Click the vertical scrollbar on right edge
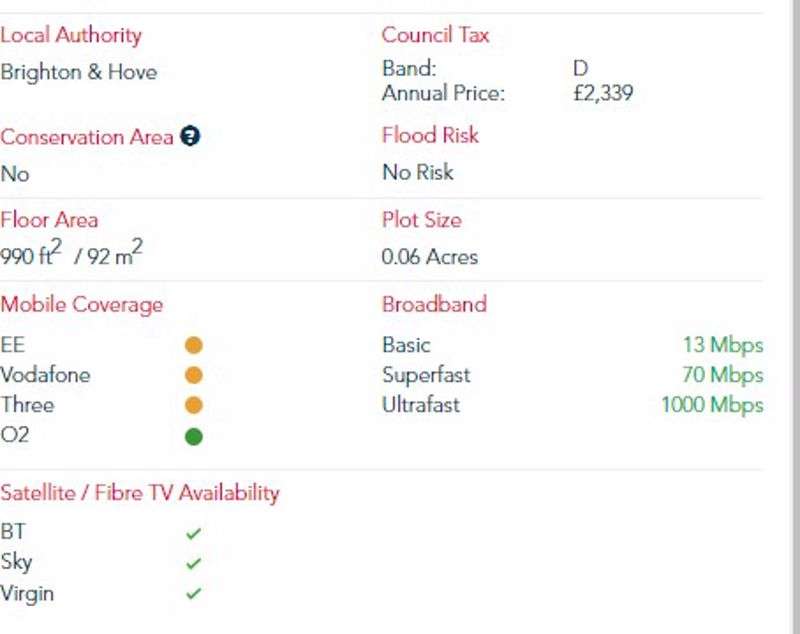The width and height of the screenshot is (800, 634). click(x=793, y=317)
